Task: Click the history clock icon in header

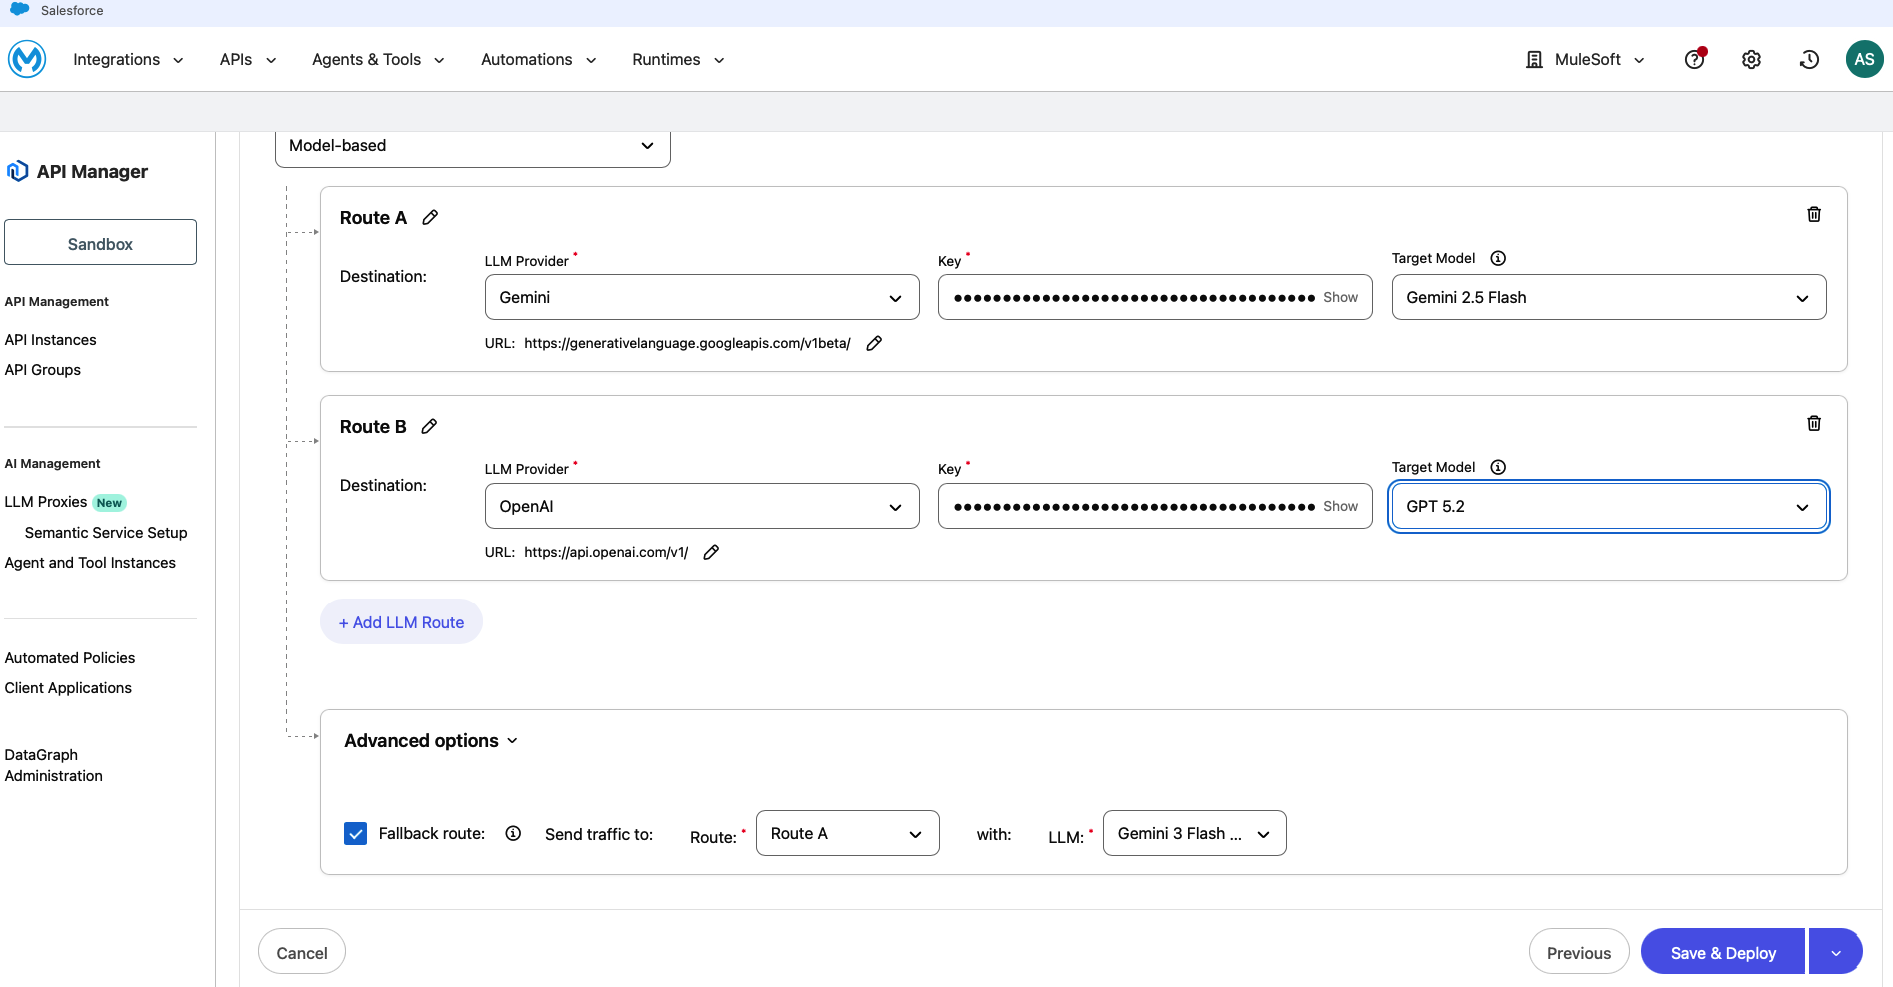Action: [1808, 60]
